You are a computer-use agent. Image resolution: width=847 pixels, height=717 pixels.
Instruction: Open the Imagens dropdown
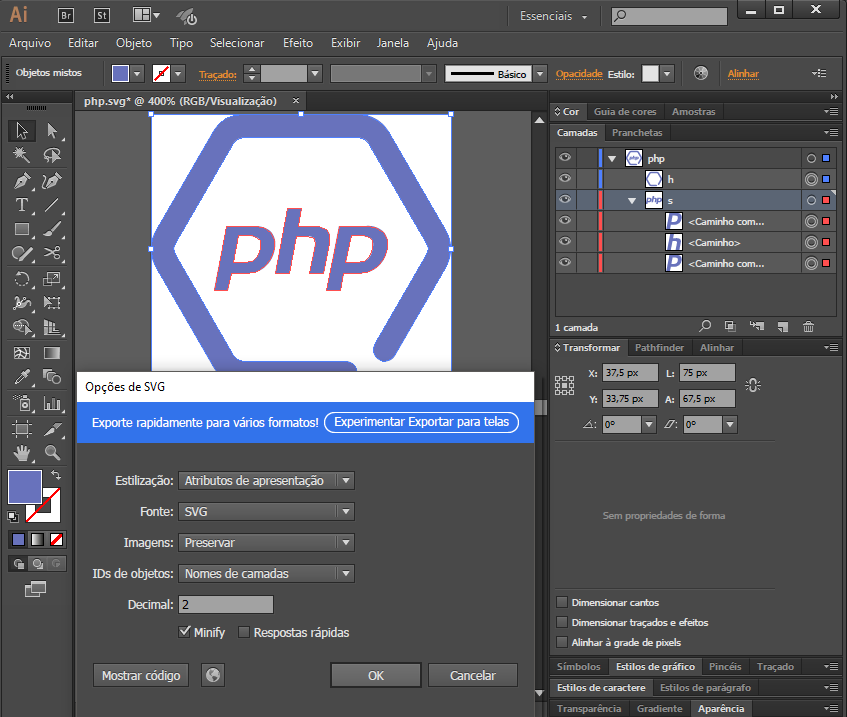coord(266,542)
